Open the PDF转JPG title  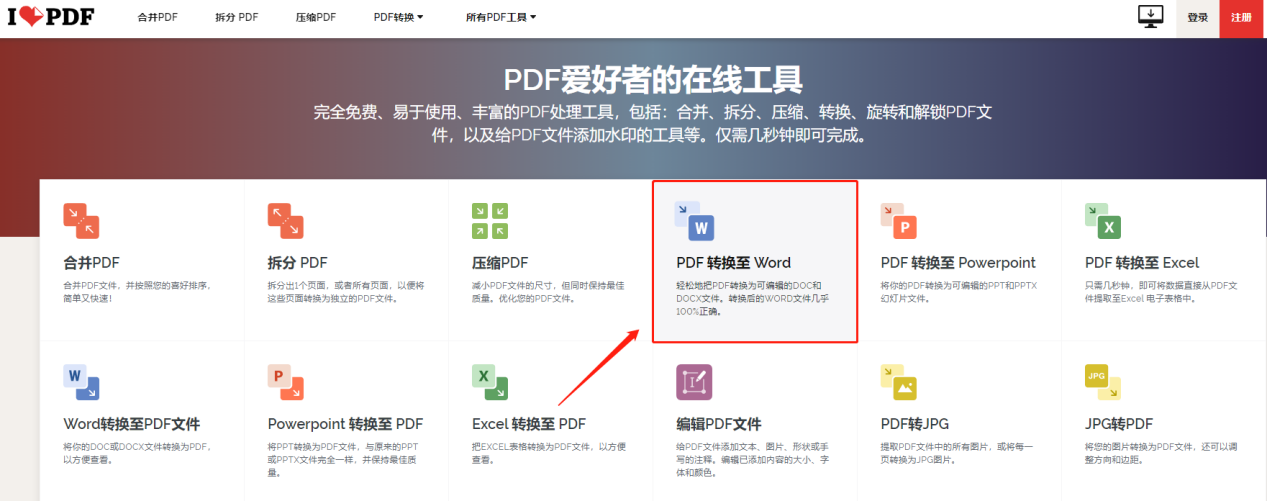[914, 424]
